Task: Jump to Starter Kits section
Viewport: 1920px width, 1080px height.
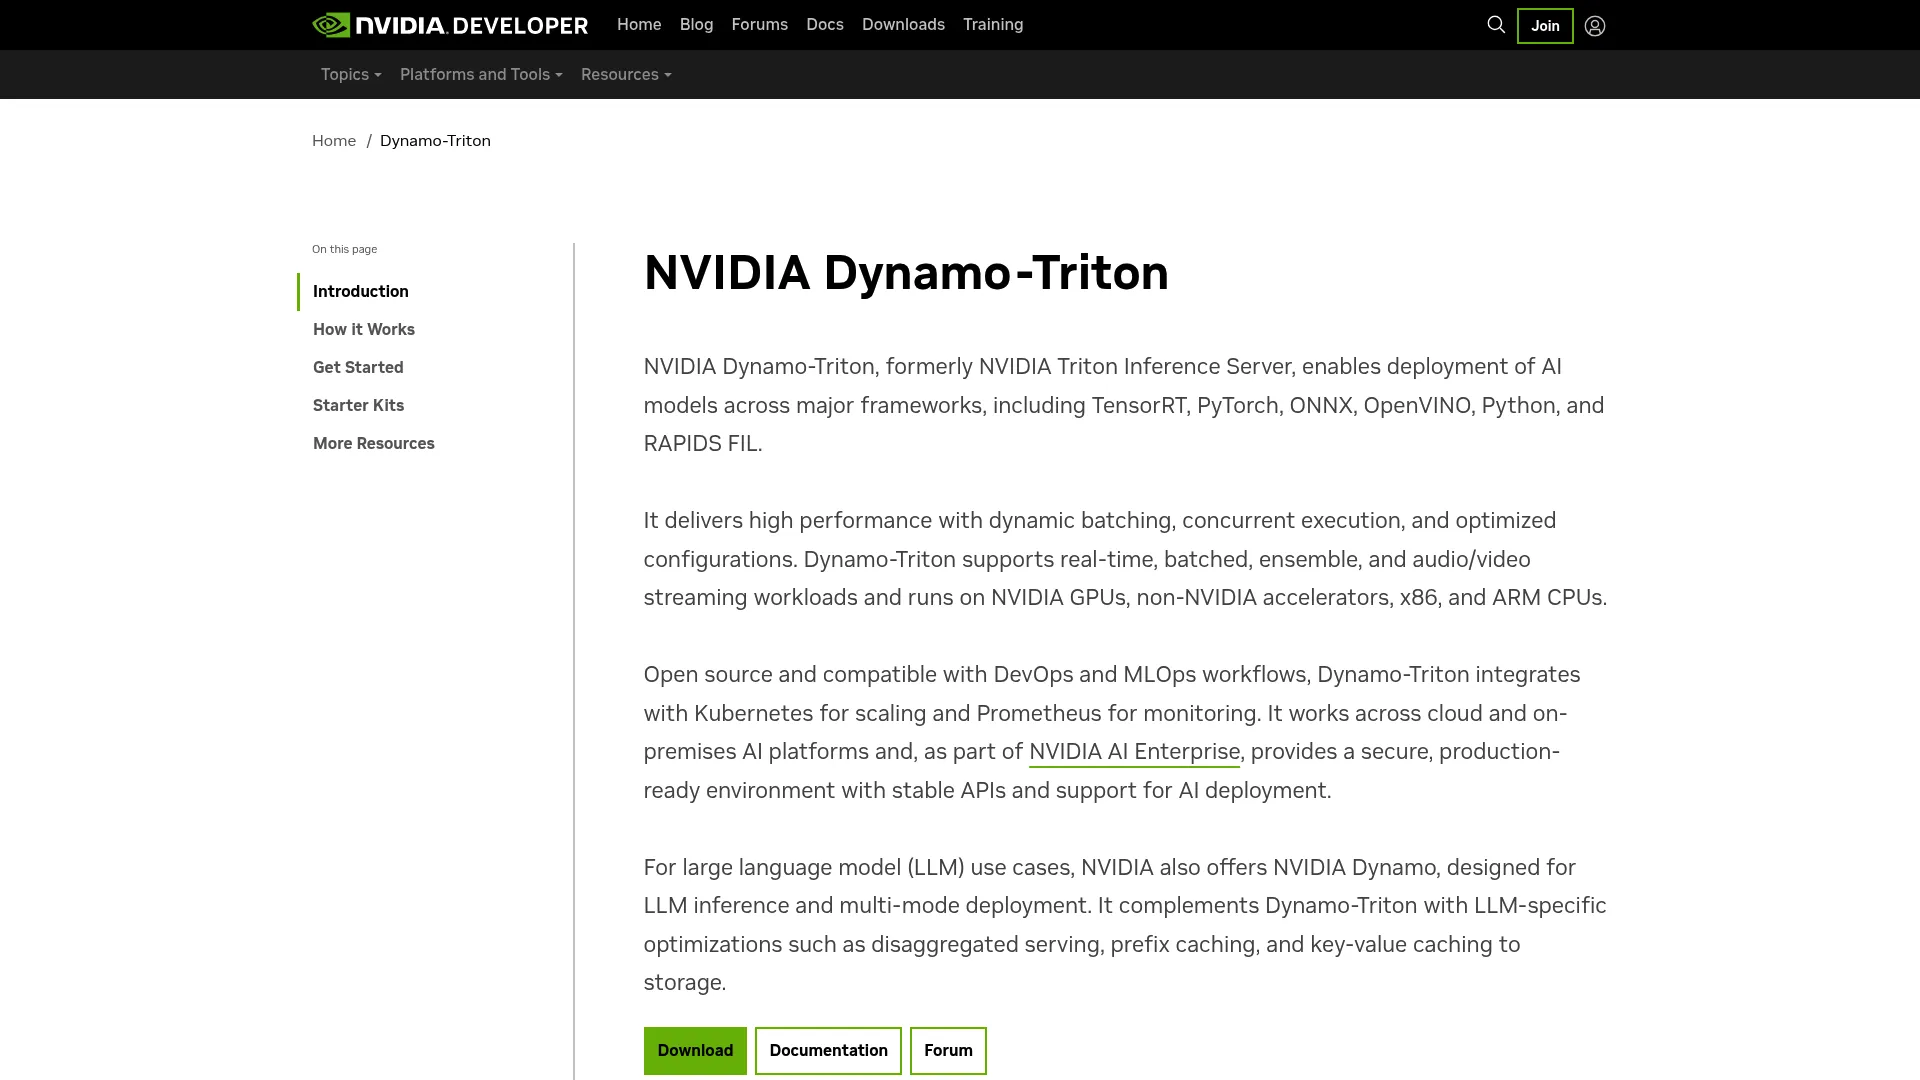Action: (x=358, y=406)
